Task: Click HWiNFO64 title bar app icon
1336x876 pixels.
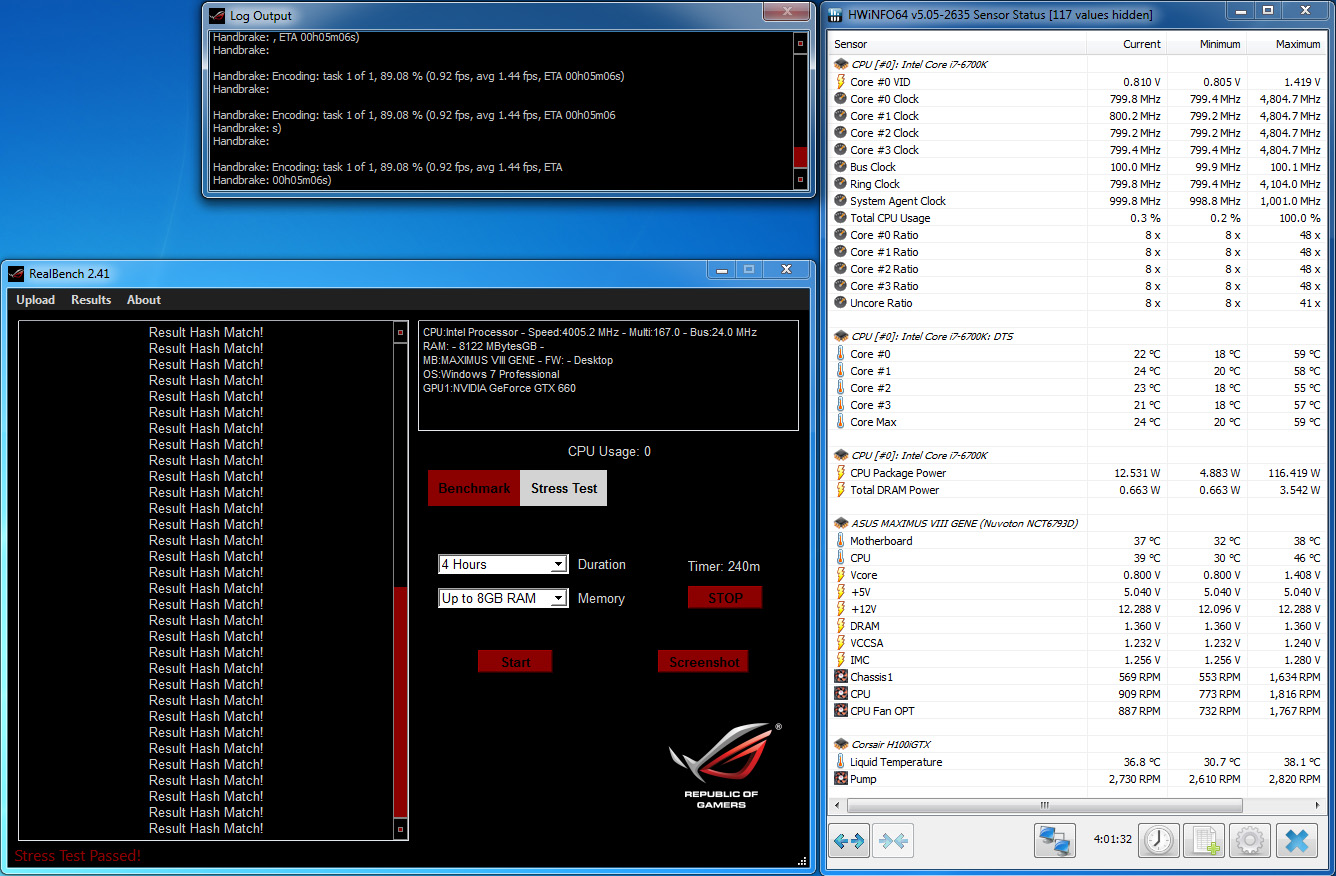Action: (x=834, y=14)
